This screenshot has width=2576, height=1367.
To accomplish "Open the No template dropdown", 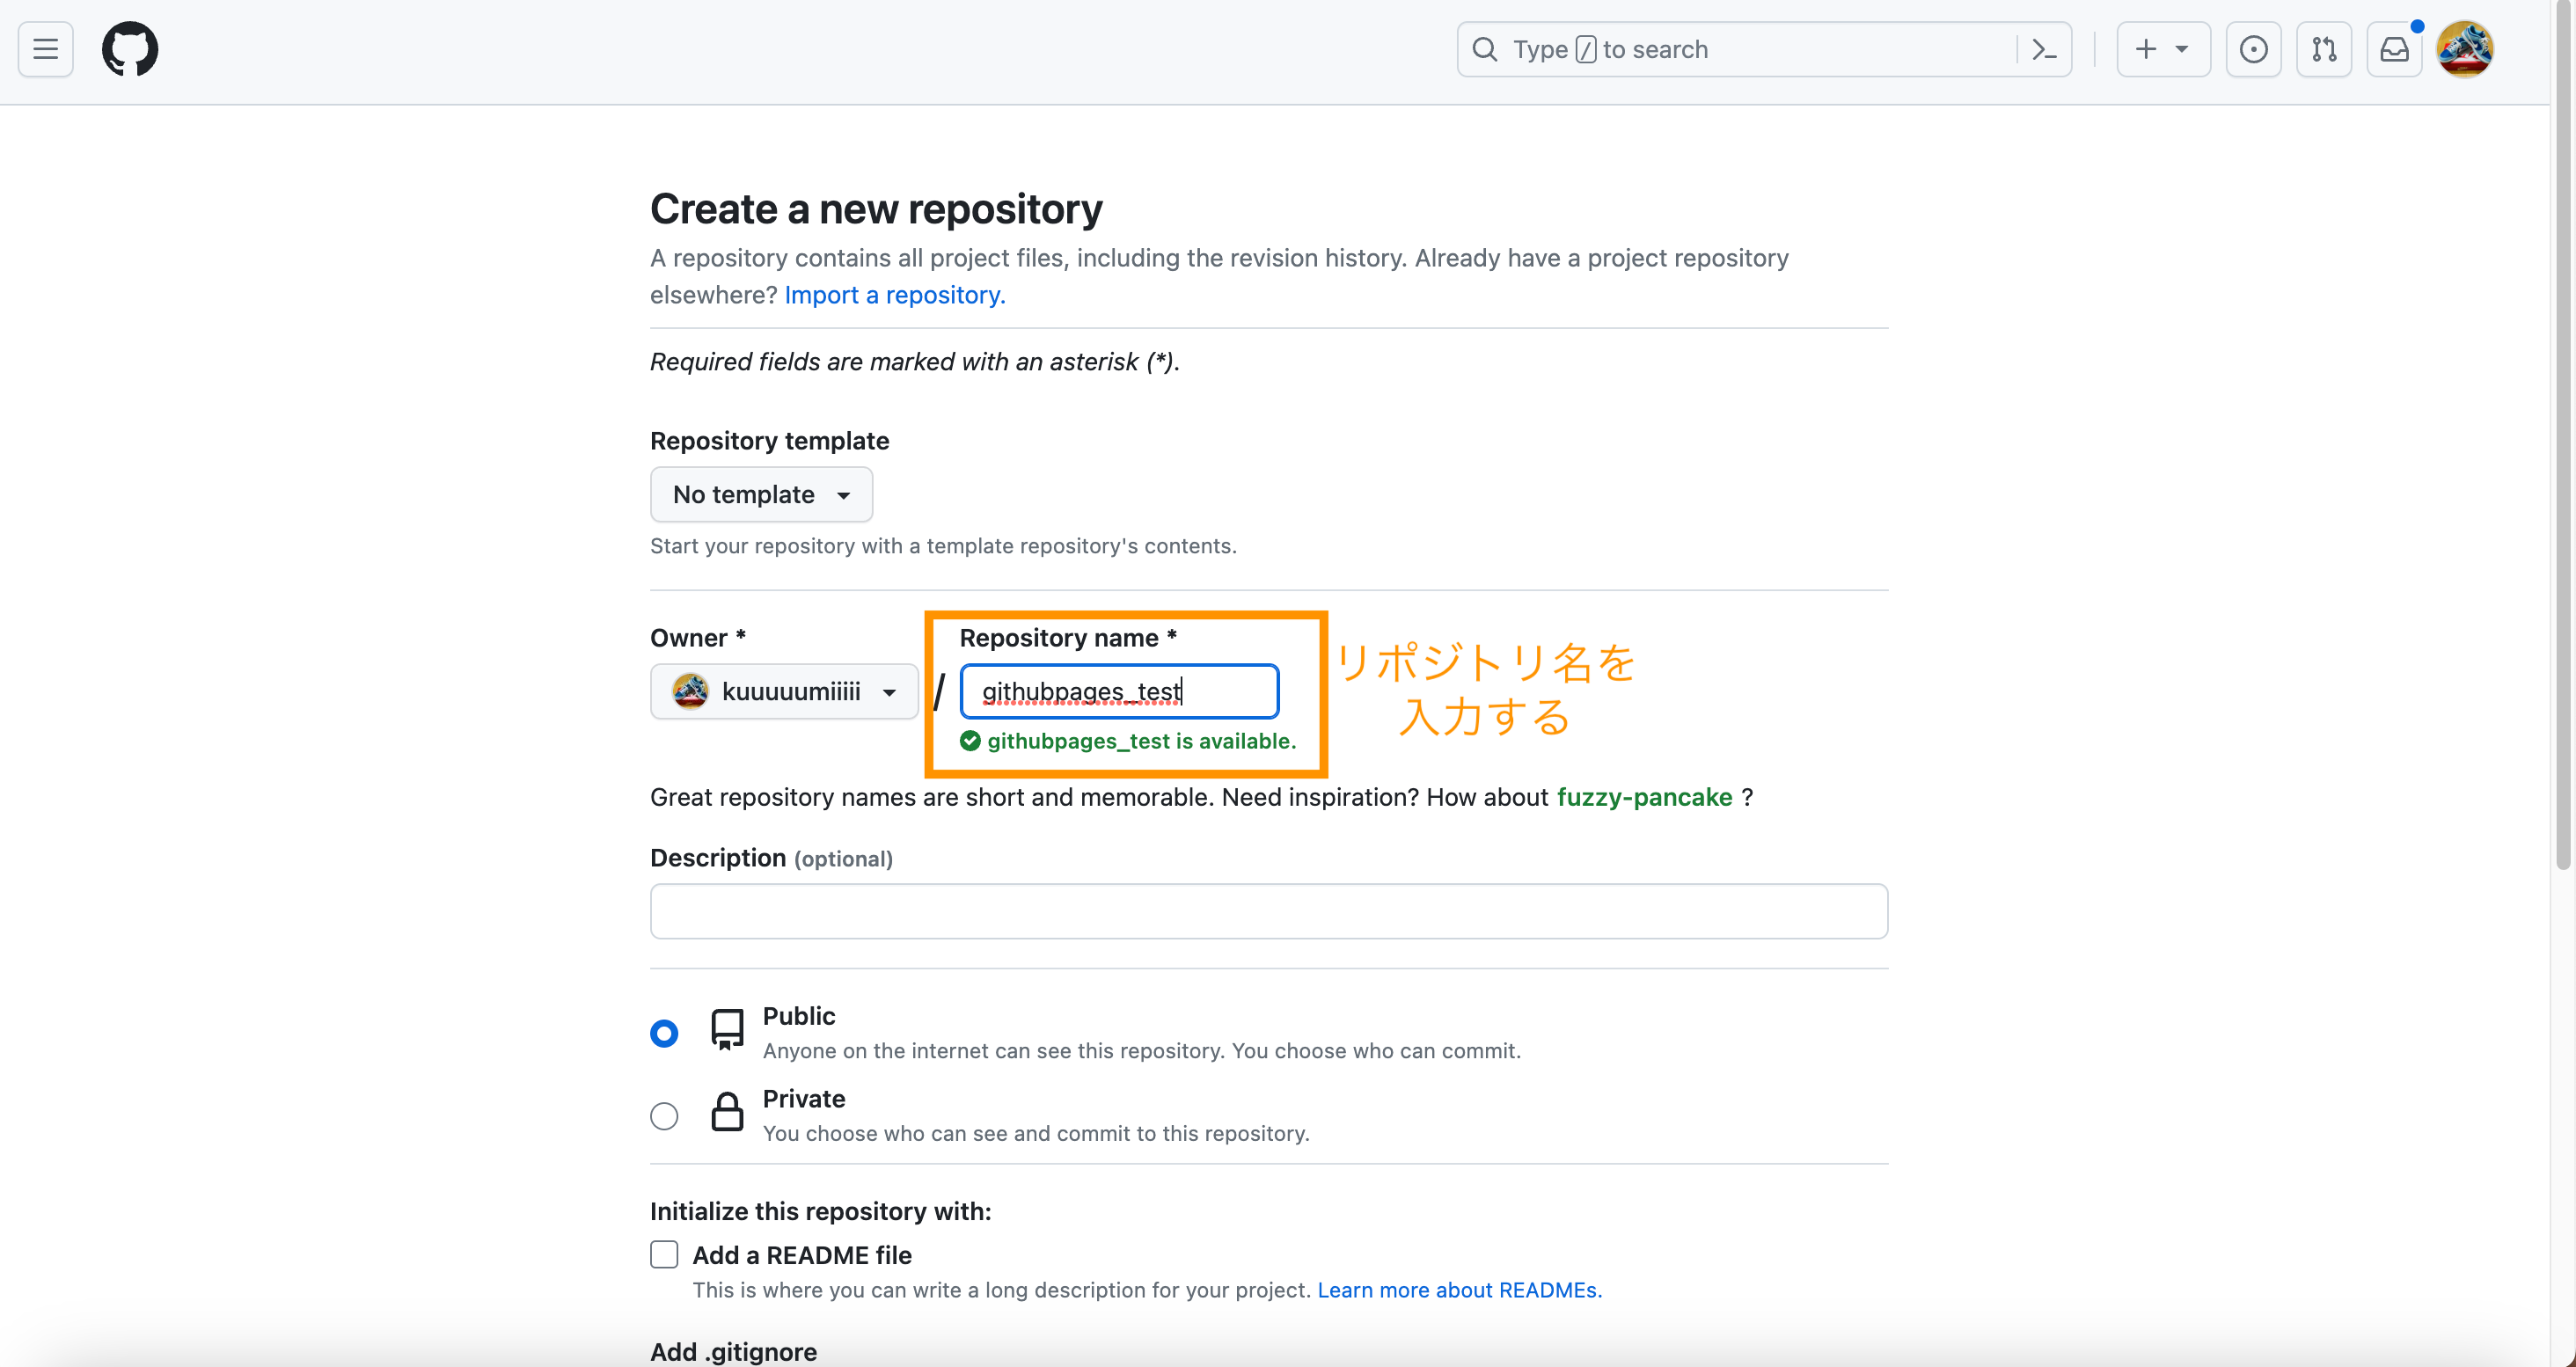I will coord(761,494).
